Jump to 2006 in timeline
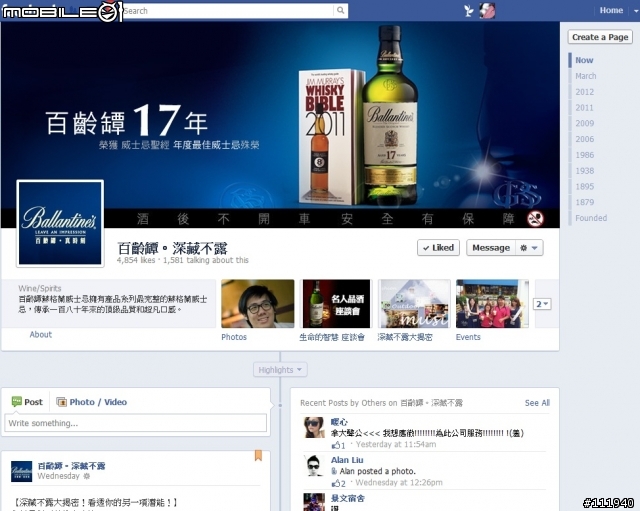 click(x=584, y=139)
